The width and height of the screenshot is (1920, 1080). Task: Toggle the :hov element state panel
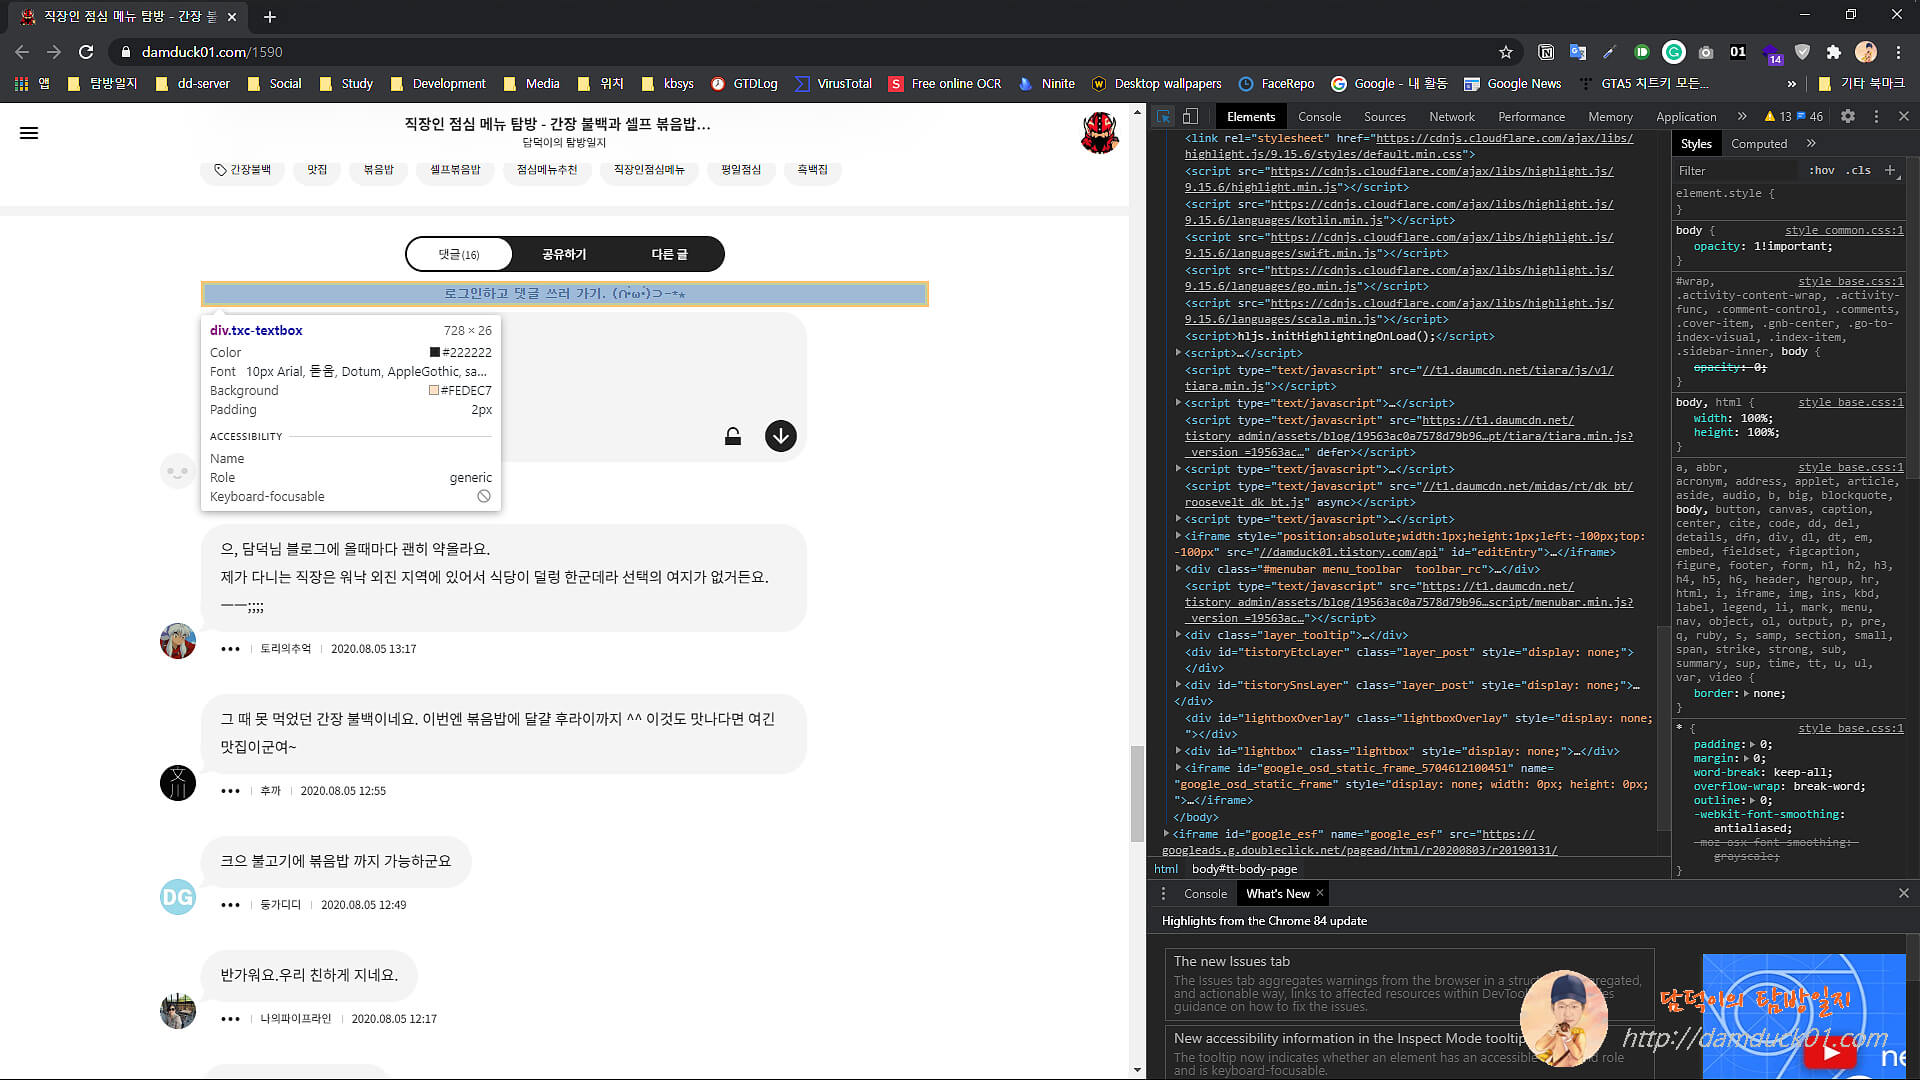(x=1821, y=171)
